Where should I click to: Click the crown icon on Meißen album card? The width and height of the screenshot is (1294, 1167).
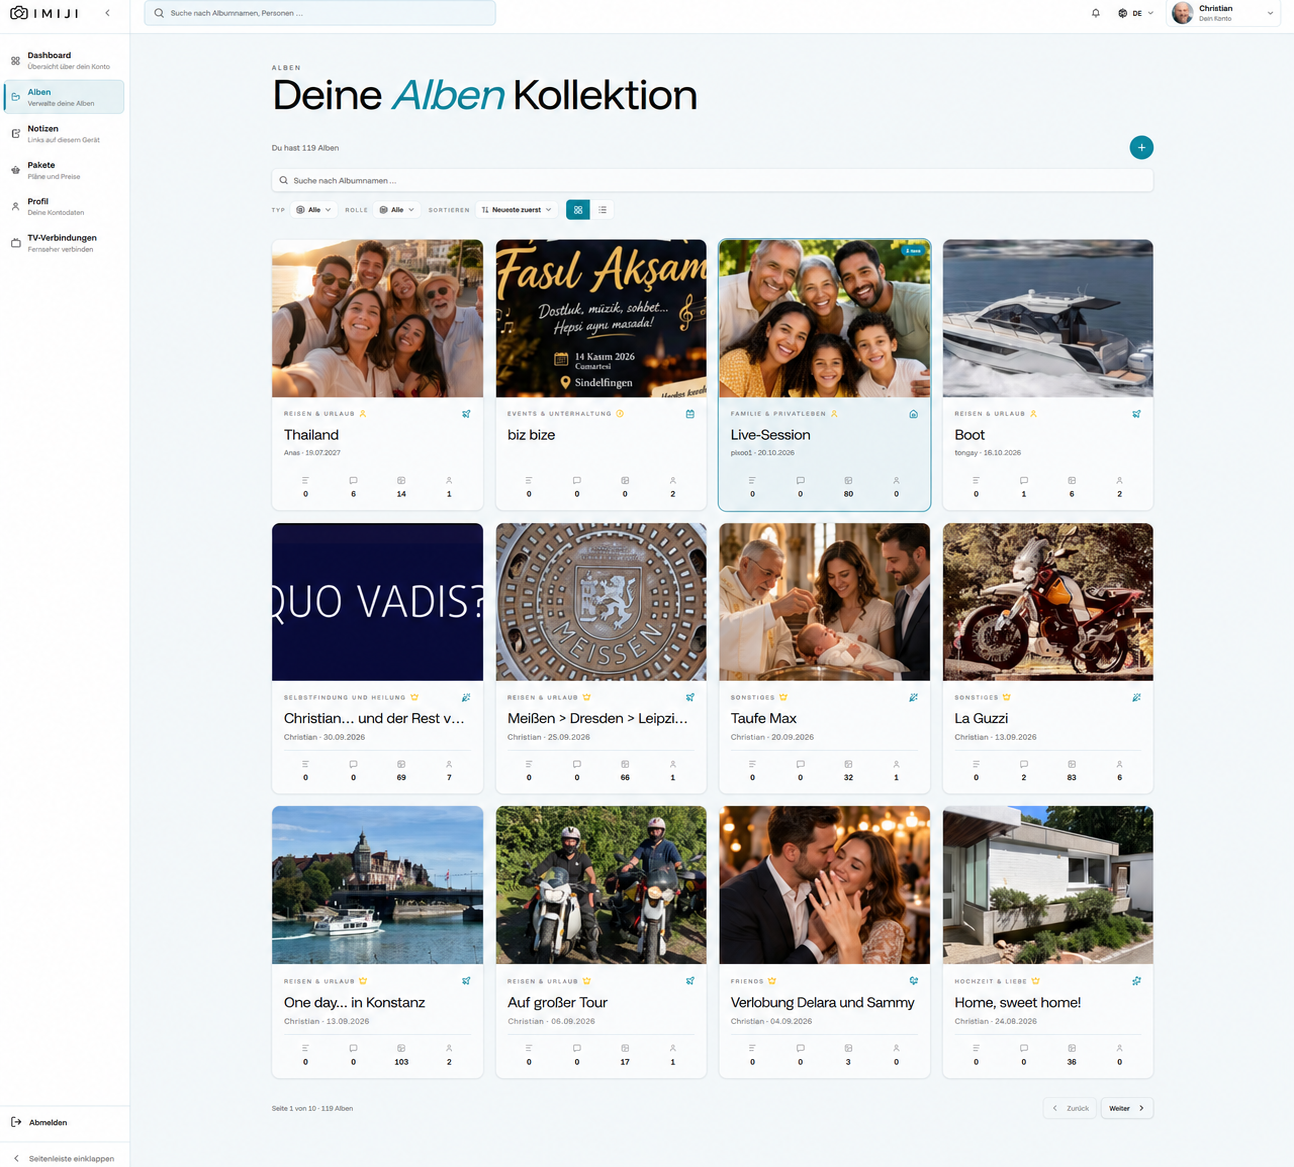(x=587, y=697)
